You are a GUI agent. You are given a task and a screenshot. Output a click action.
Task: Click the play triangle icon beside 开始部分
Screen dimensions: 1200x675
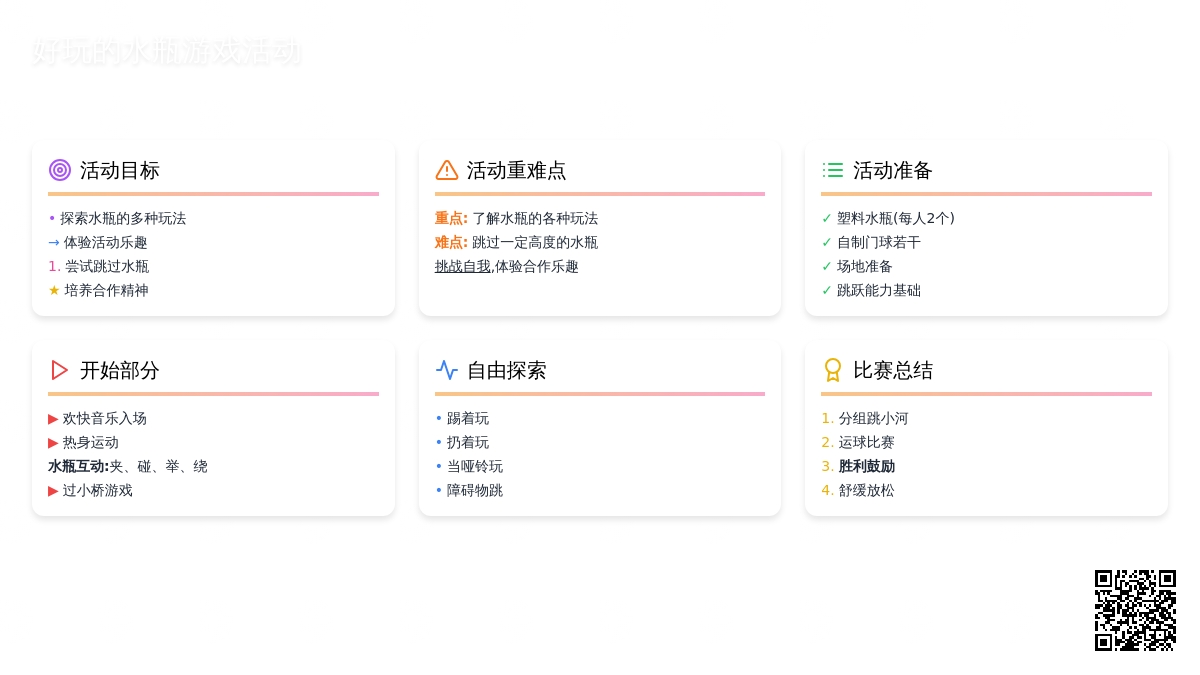click(60, 370)
